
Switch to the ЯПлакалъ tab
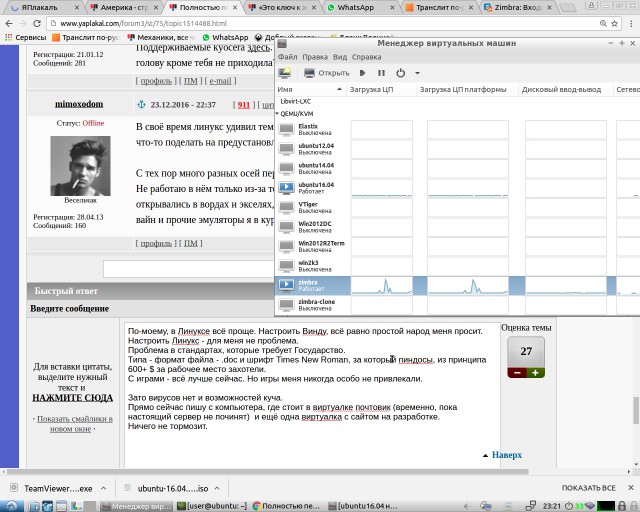point(44,7)
